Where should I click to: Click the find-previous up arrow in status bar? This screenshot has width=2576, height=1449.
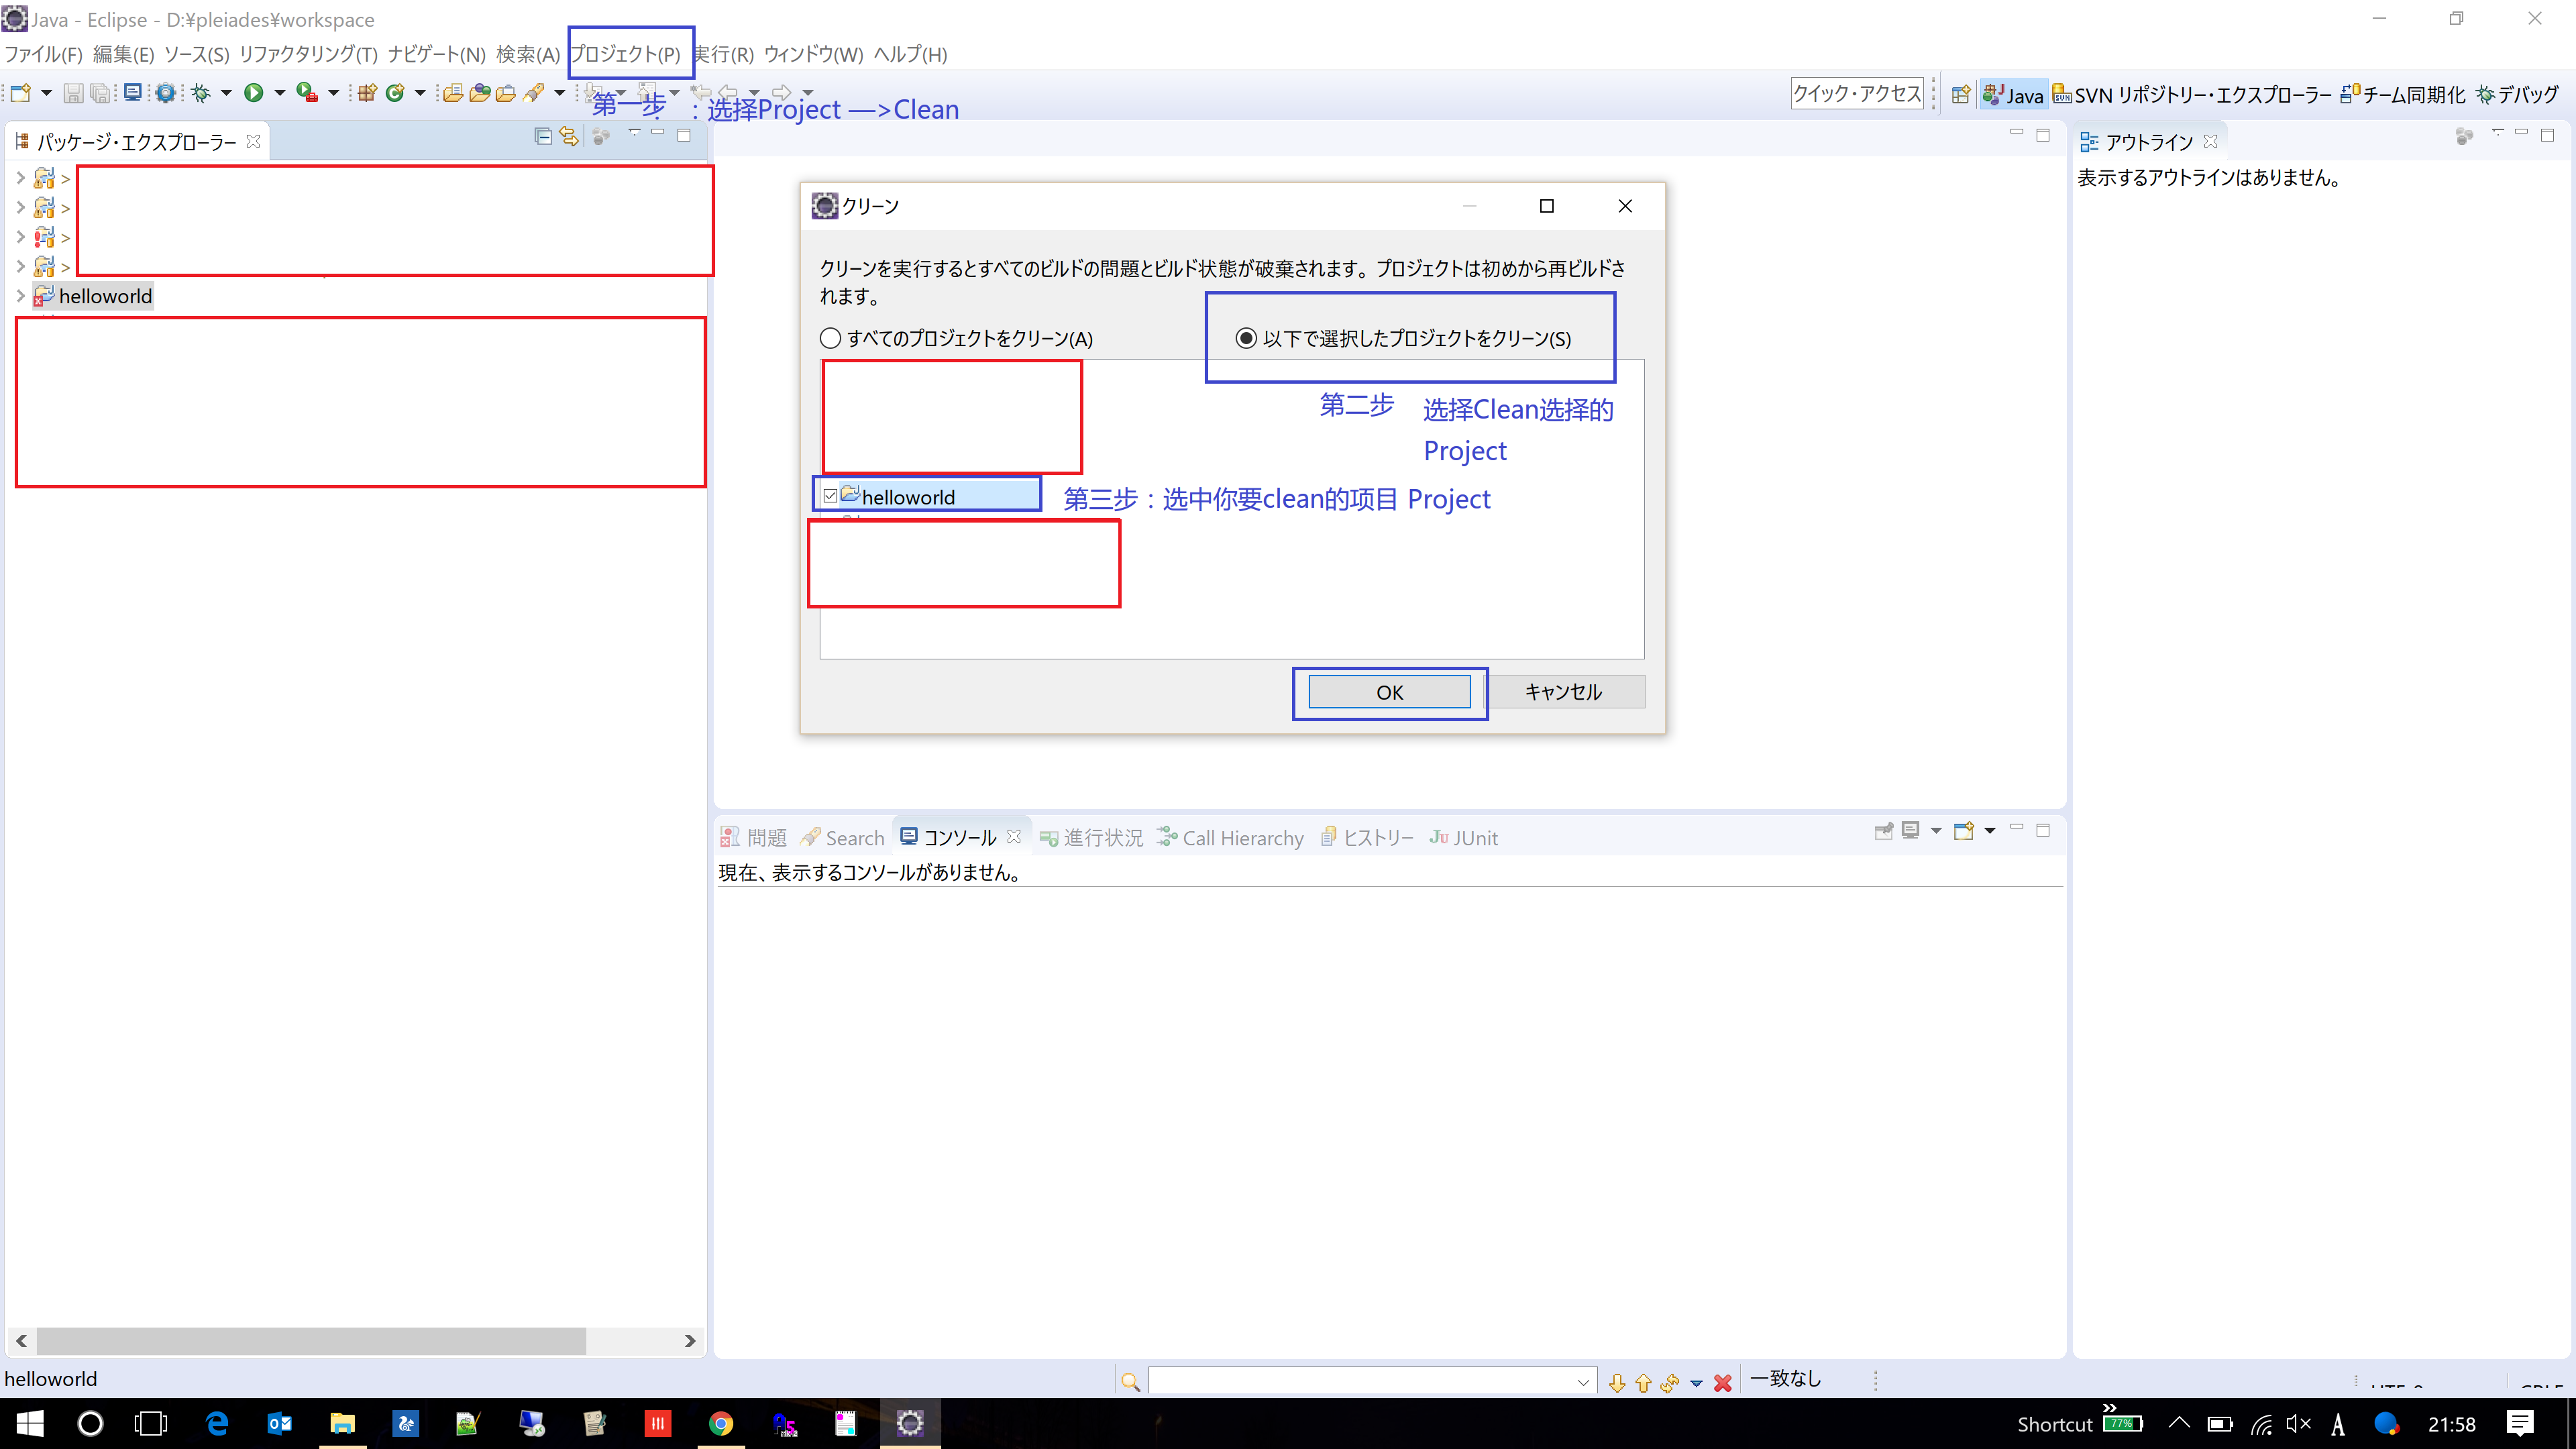(1643, 1383)
